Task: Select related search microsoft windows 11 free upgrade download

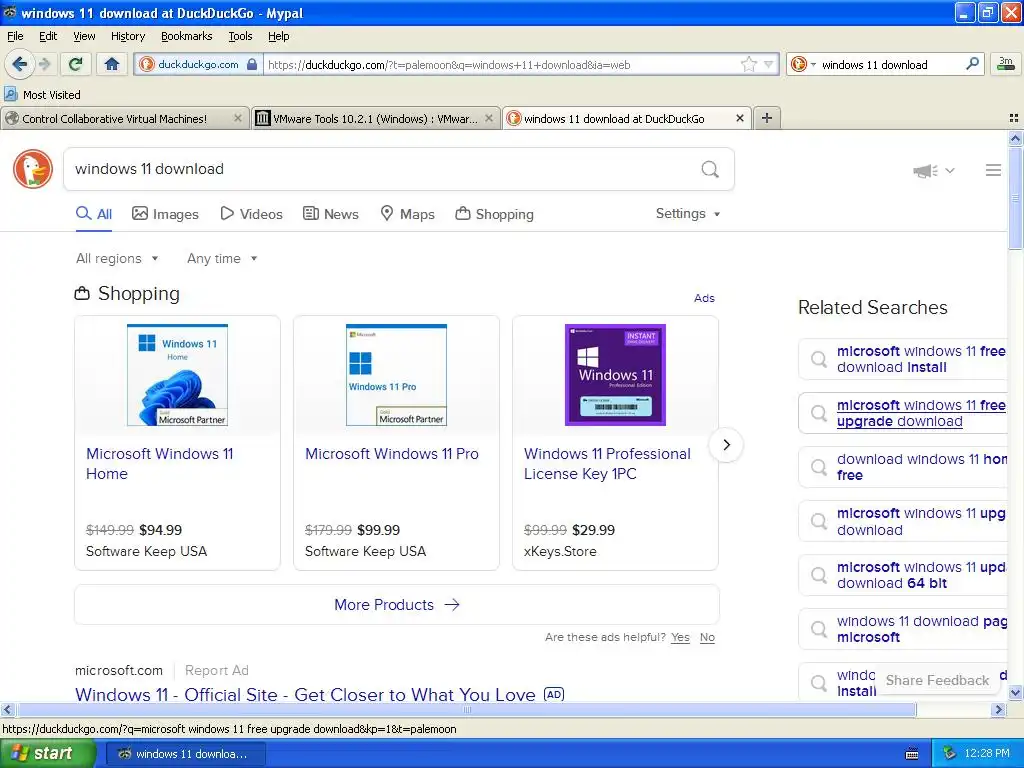Action: point(904,413)
